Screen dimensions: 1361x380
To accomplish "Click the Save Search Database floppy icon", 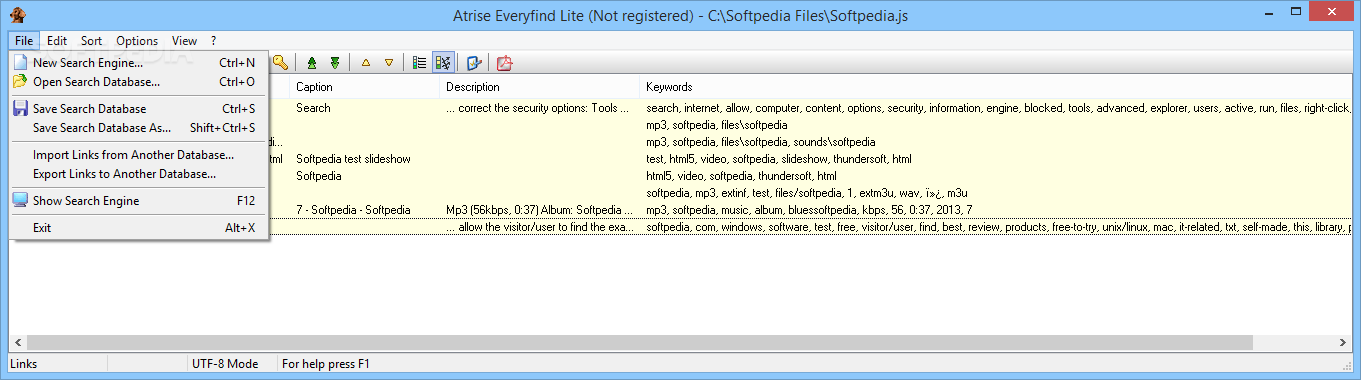I will (20, 109).
